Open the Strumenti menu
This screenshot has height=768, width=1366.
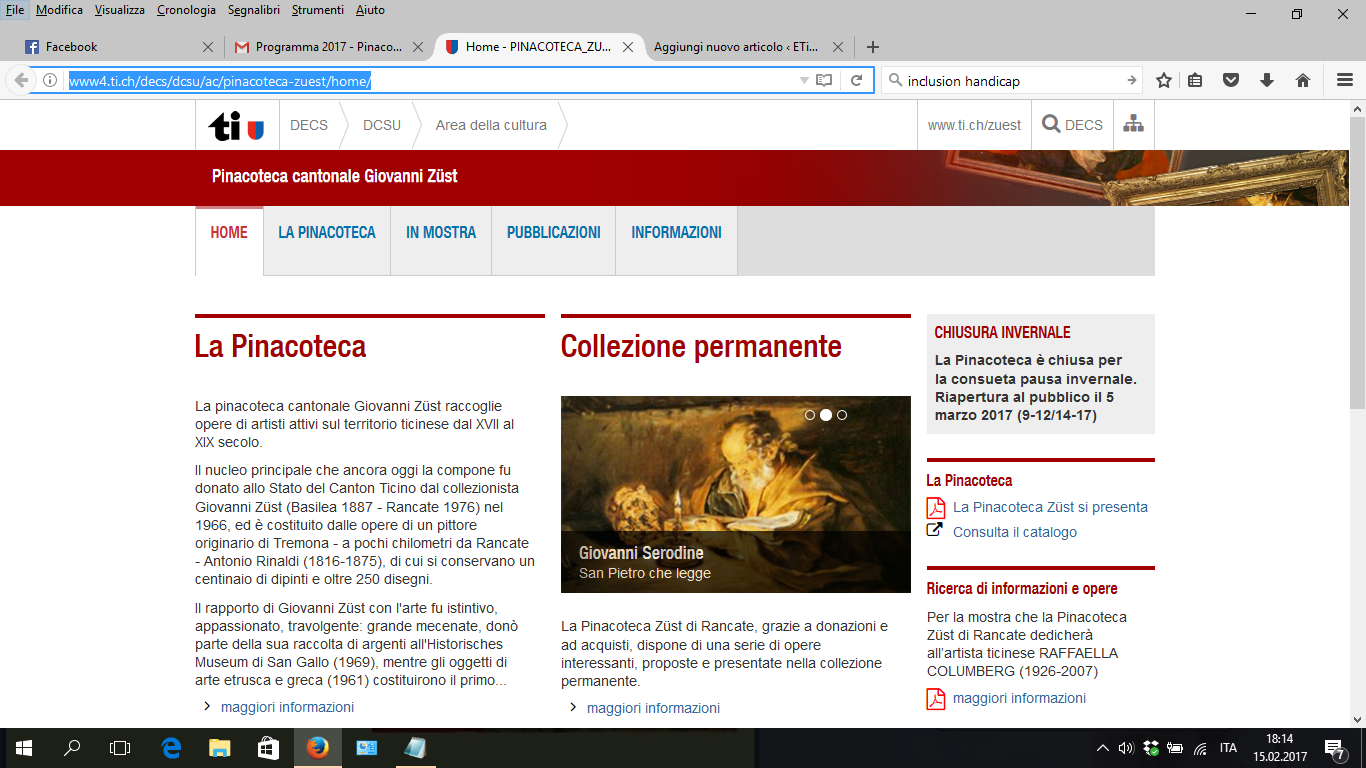[x=318, y=10]
